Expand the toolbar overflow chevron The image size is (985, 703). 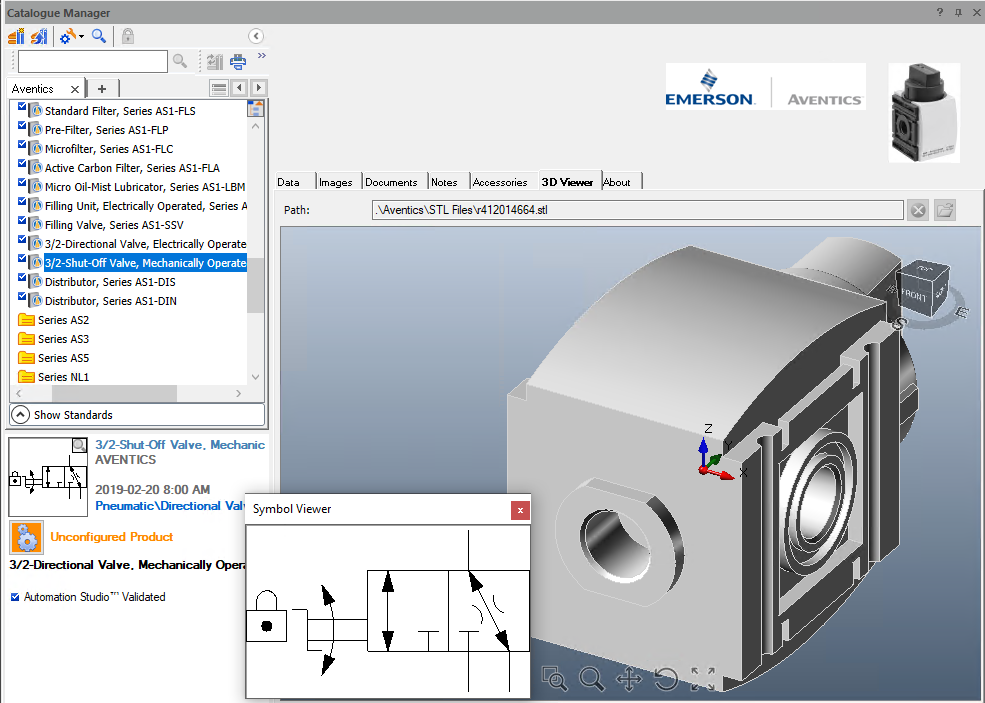click(262, 56)
